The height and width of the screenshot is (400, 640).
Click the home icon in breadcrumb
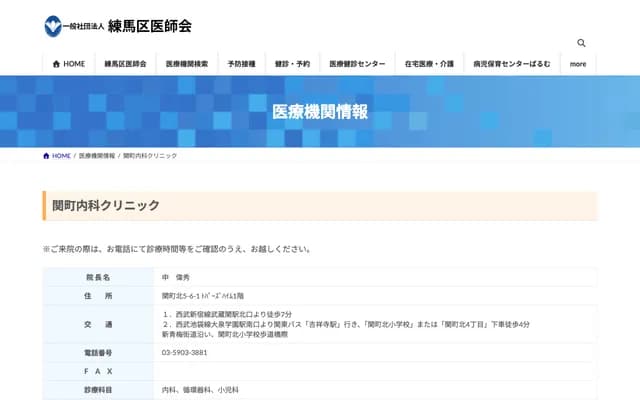click(x=46, y=156)
